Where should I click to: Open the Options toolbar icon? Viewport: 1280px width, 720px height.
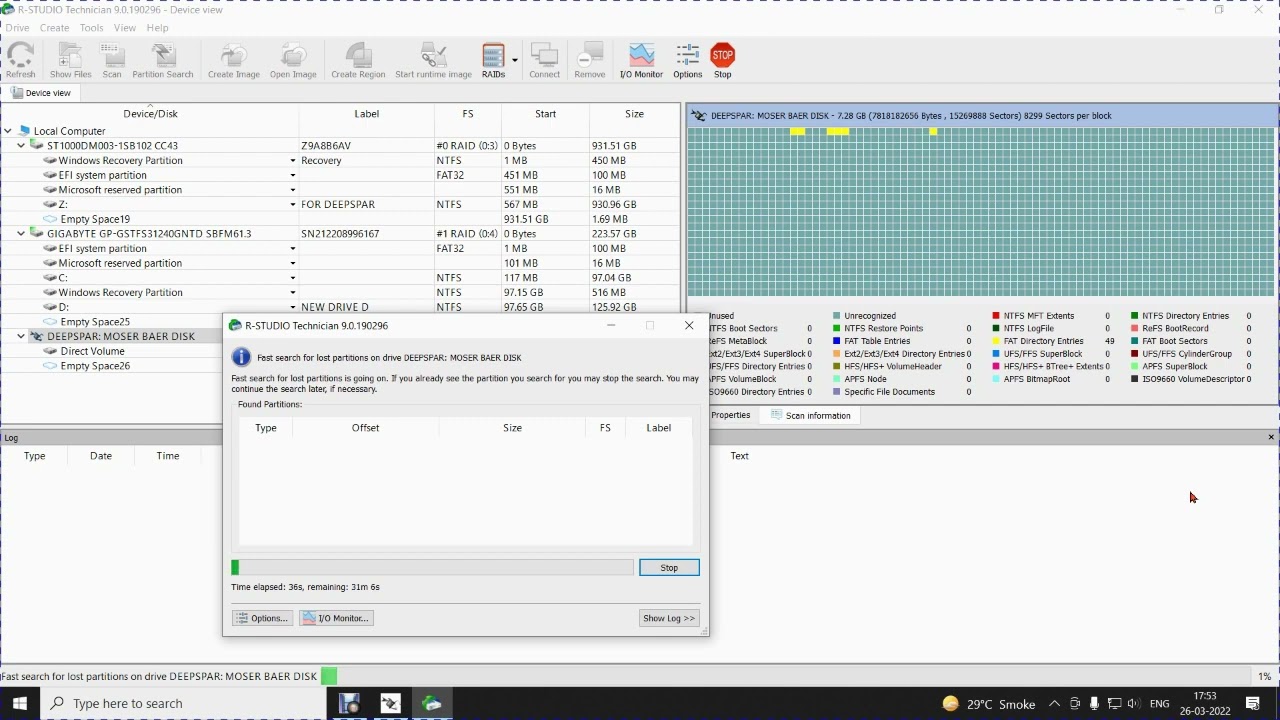tap(687, 61)
